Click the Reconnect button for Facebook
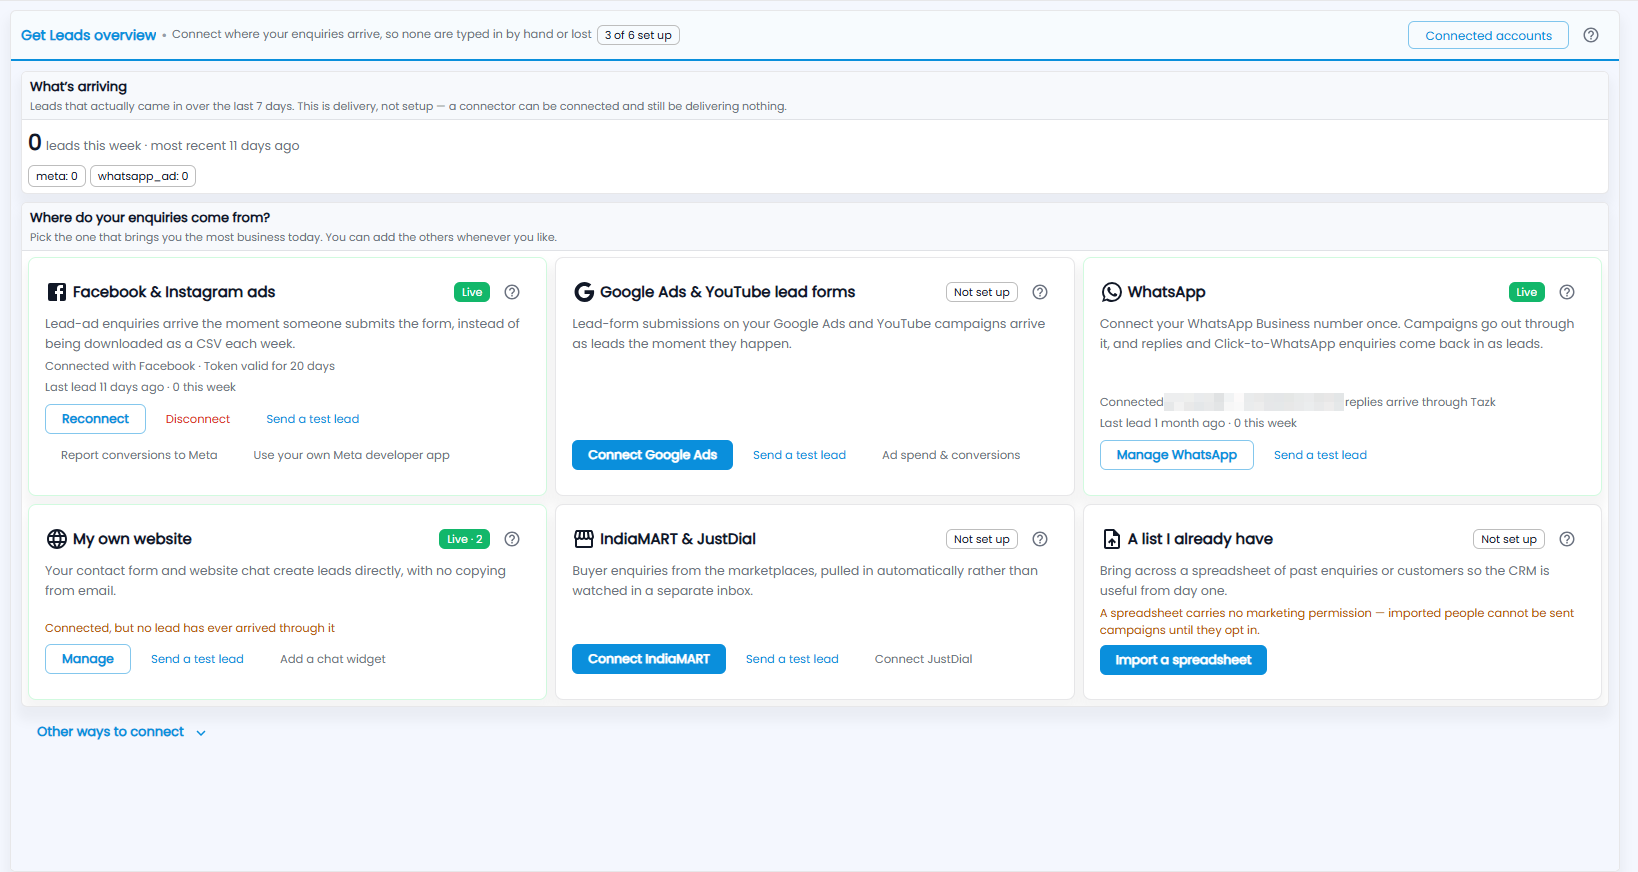This screenshot has height=872, width=1638. (x=95, y=419)
